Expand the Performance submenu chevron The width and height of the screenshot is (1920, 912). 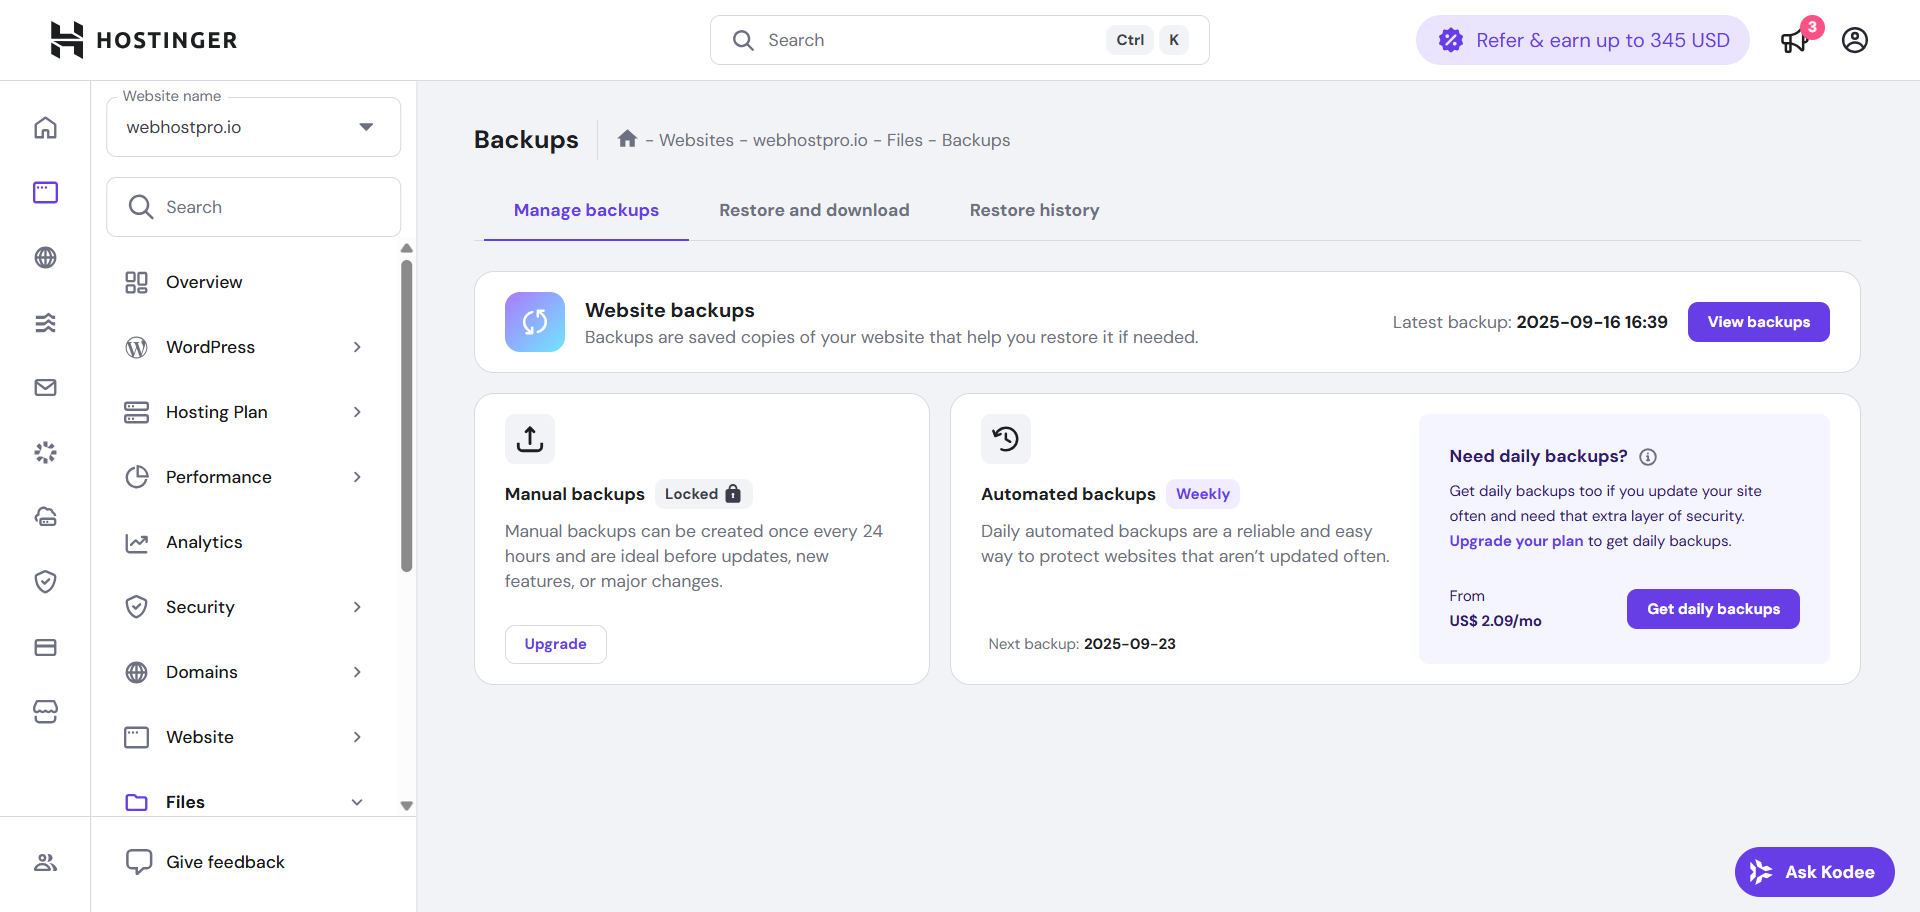[x=357, y=477]
